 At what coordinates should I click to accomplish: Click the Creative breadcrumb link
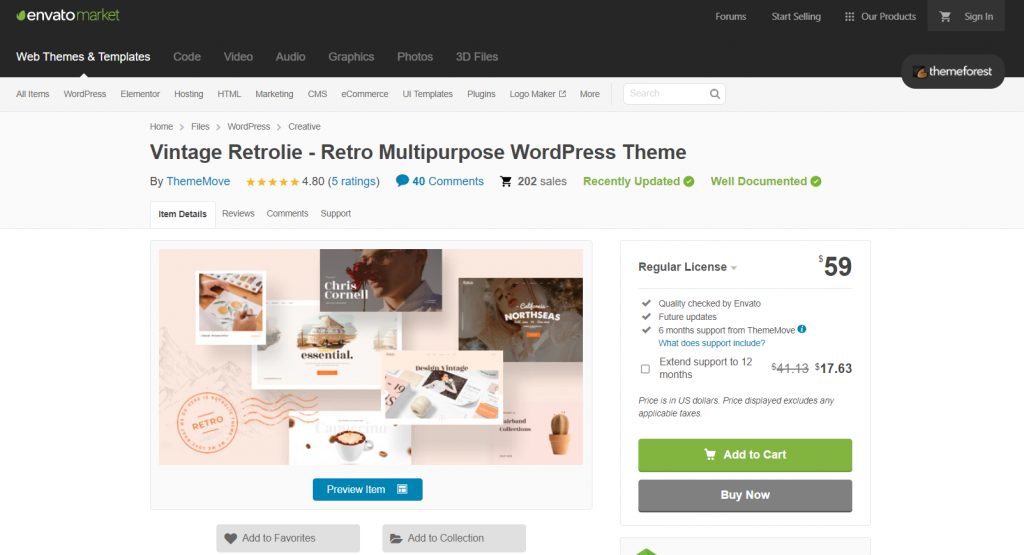[304, 127]
